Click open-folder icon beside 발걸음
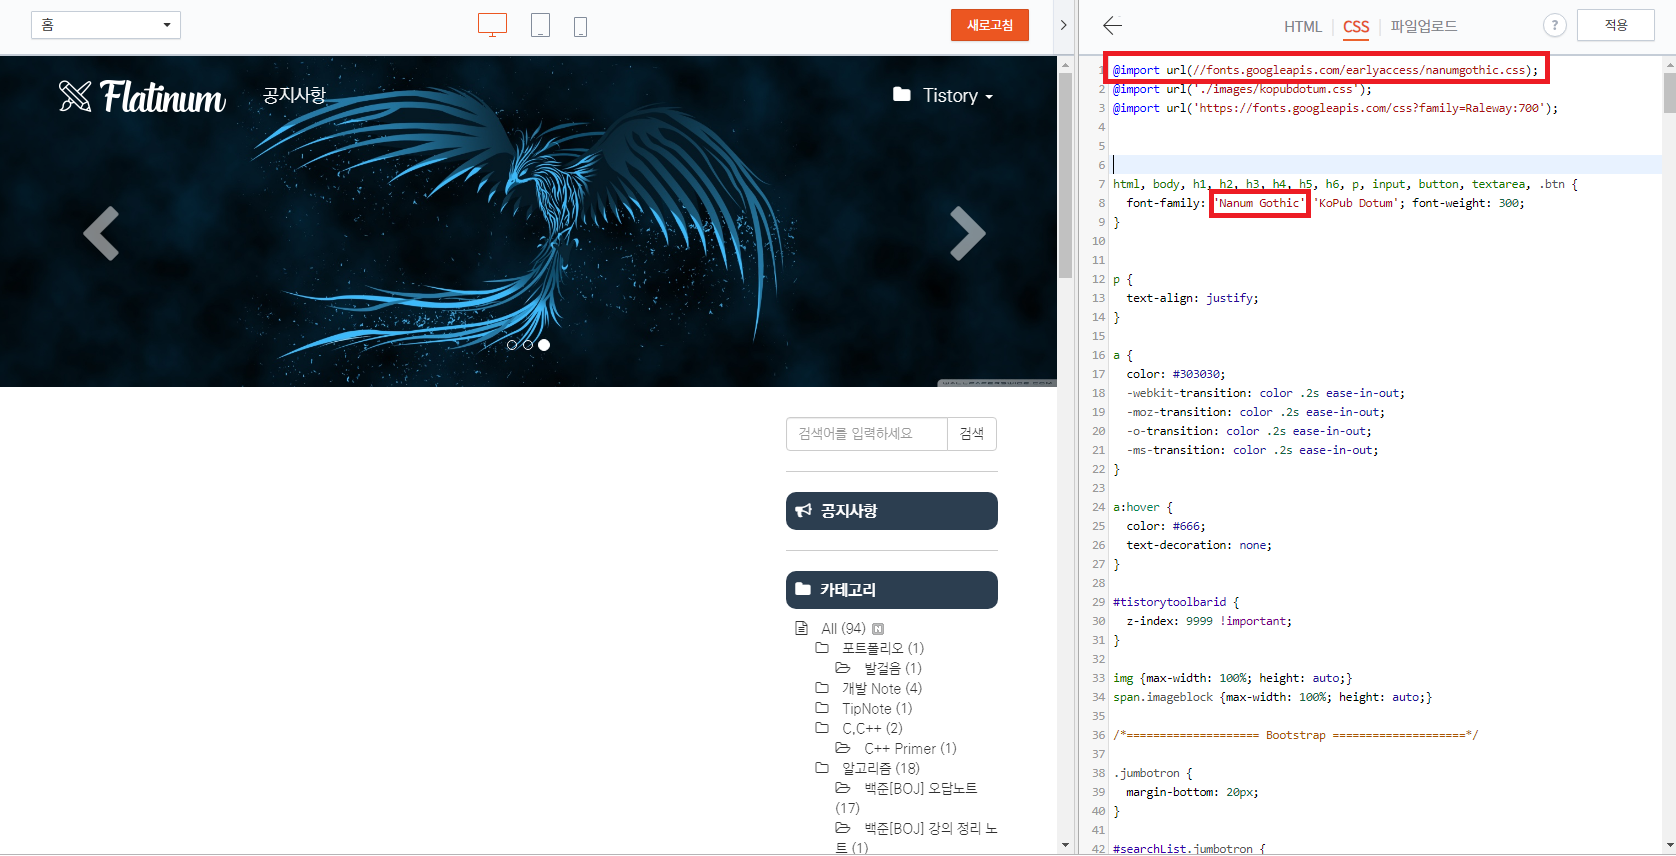1676x856 pixels. coord(843,668)
